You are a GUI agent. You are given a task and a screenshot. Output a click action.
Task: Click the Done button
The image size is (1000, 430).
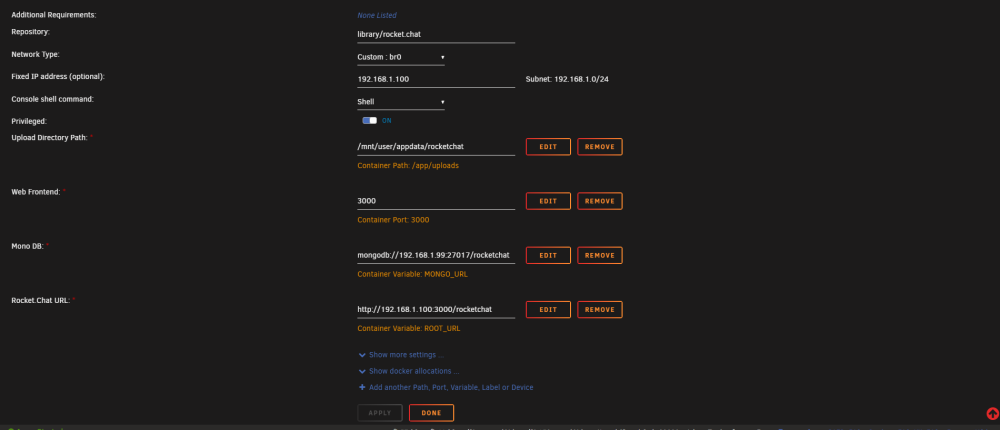click(x=431, y=413)
